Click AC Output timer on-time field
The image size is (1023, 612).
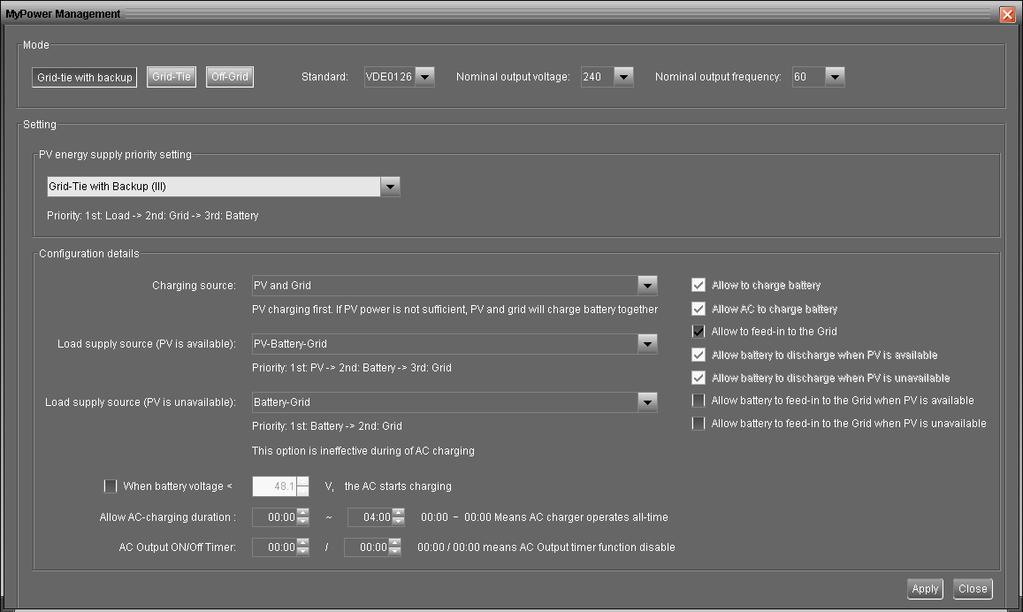point(274,547)
